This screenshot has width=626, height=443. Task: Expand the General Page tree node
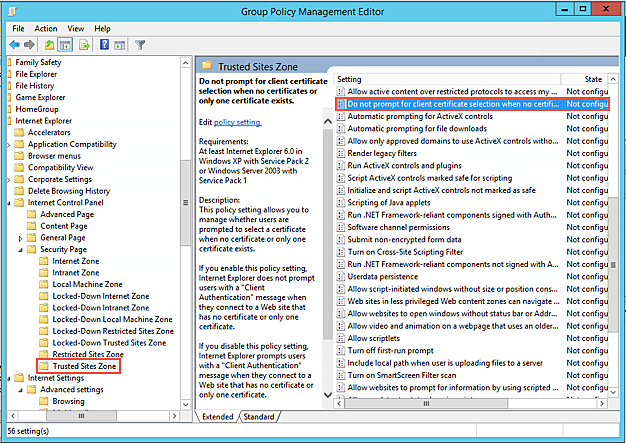click(x=22, y=238)
